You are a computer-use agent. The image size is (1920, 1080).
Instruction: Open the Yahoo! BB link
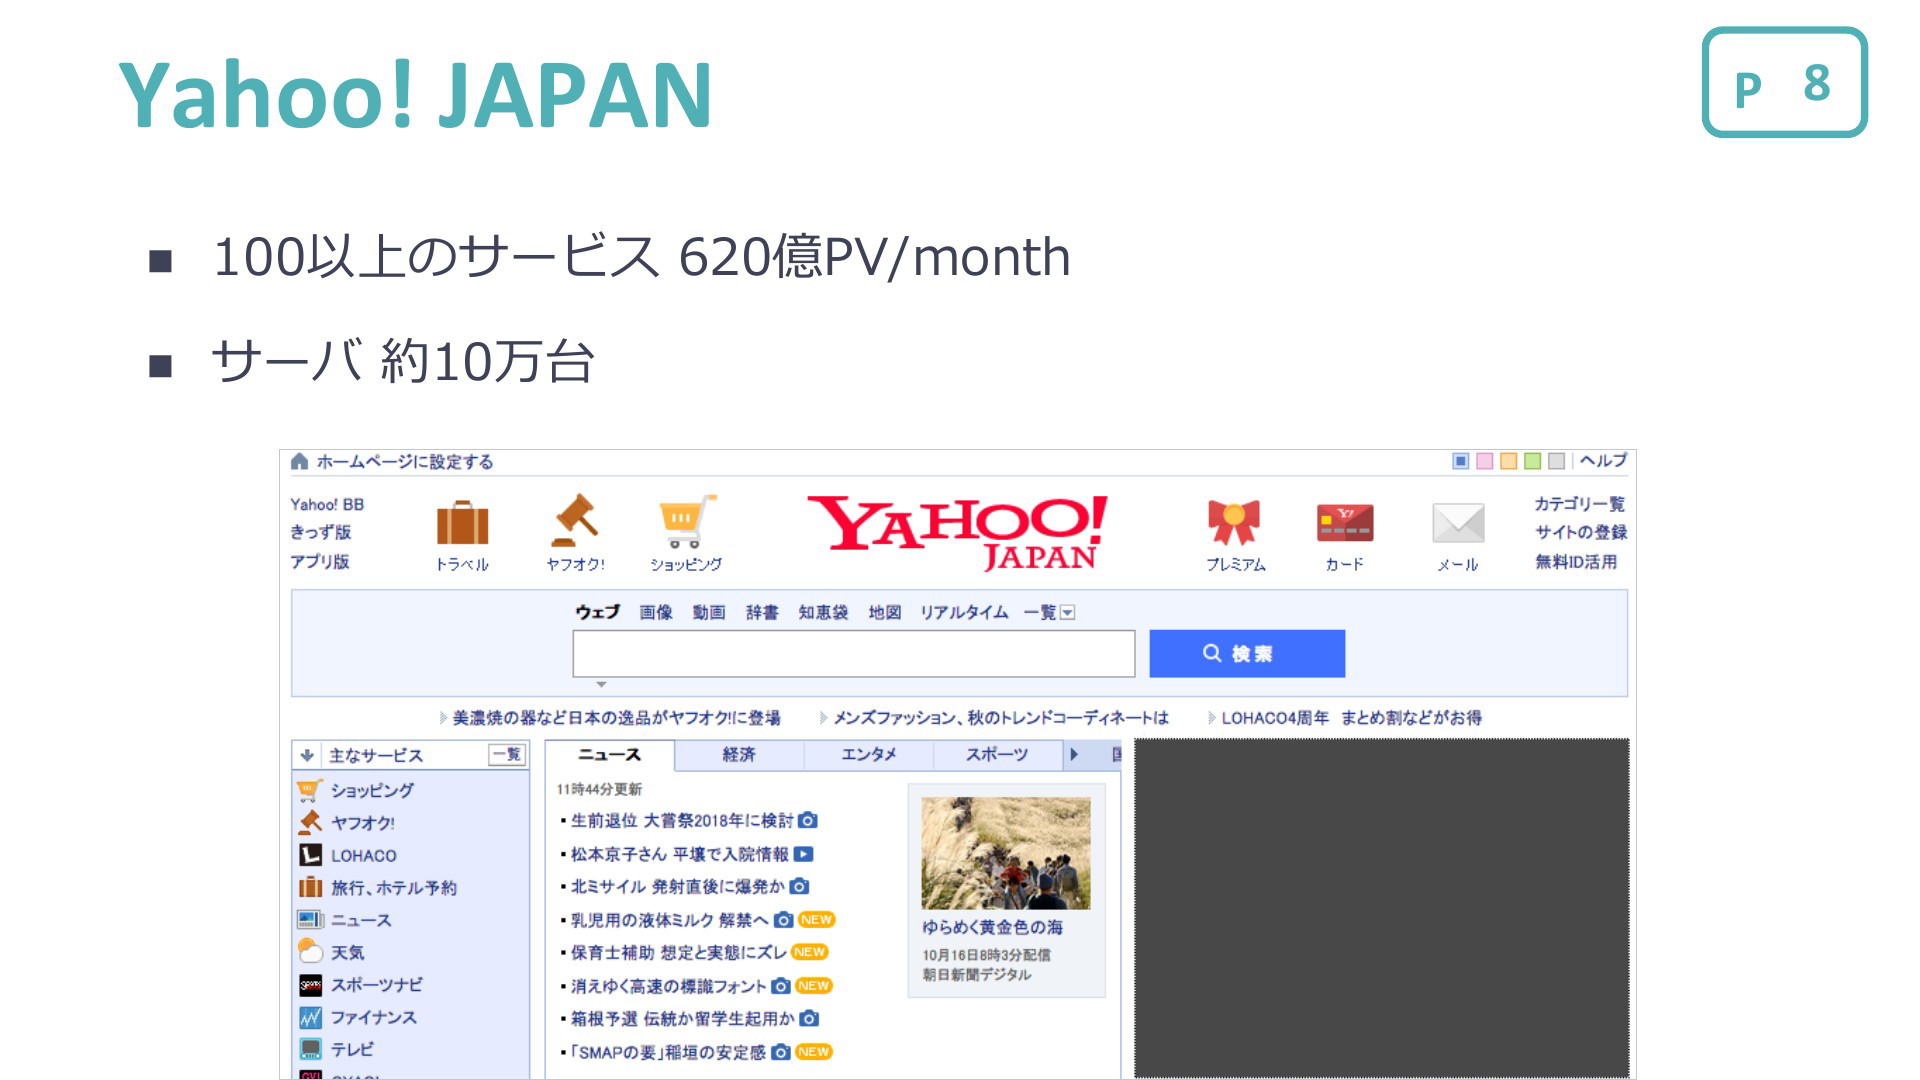coord(327,504)
